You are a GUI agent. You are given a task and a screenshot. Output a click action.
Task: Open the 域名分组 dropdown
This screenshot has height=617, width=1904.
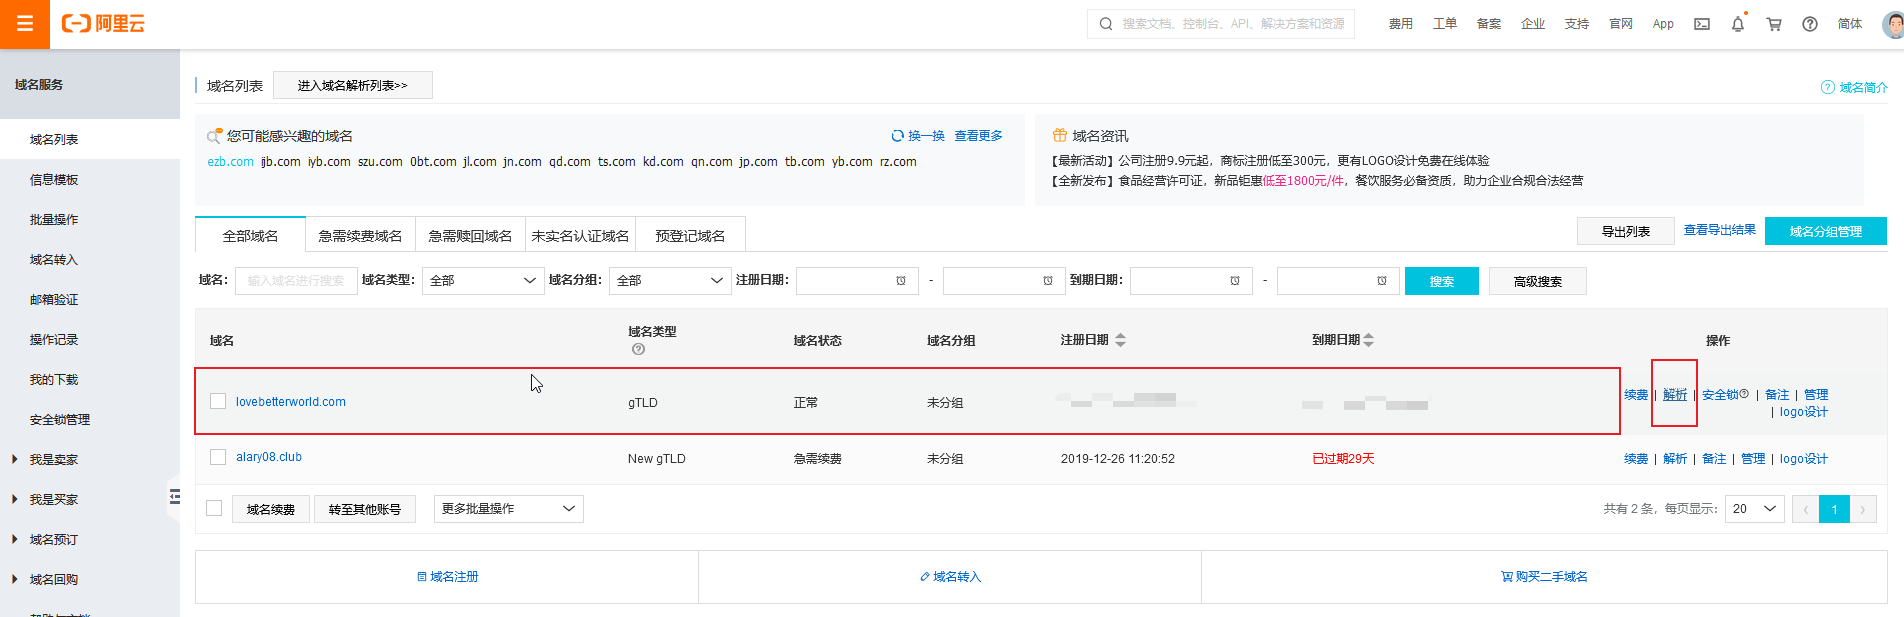point(669,281)
